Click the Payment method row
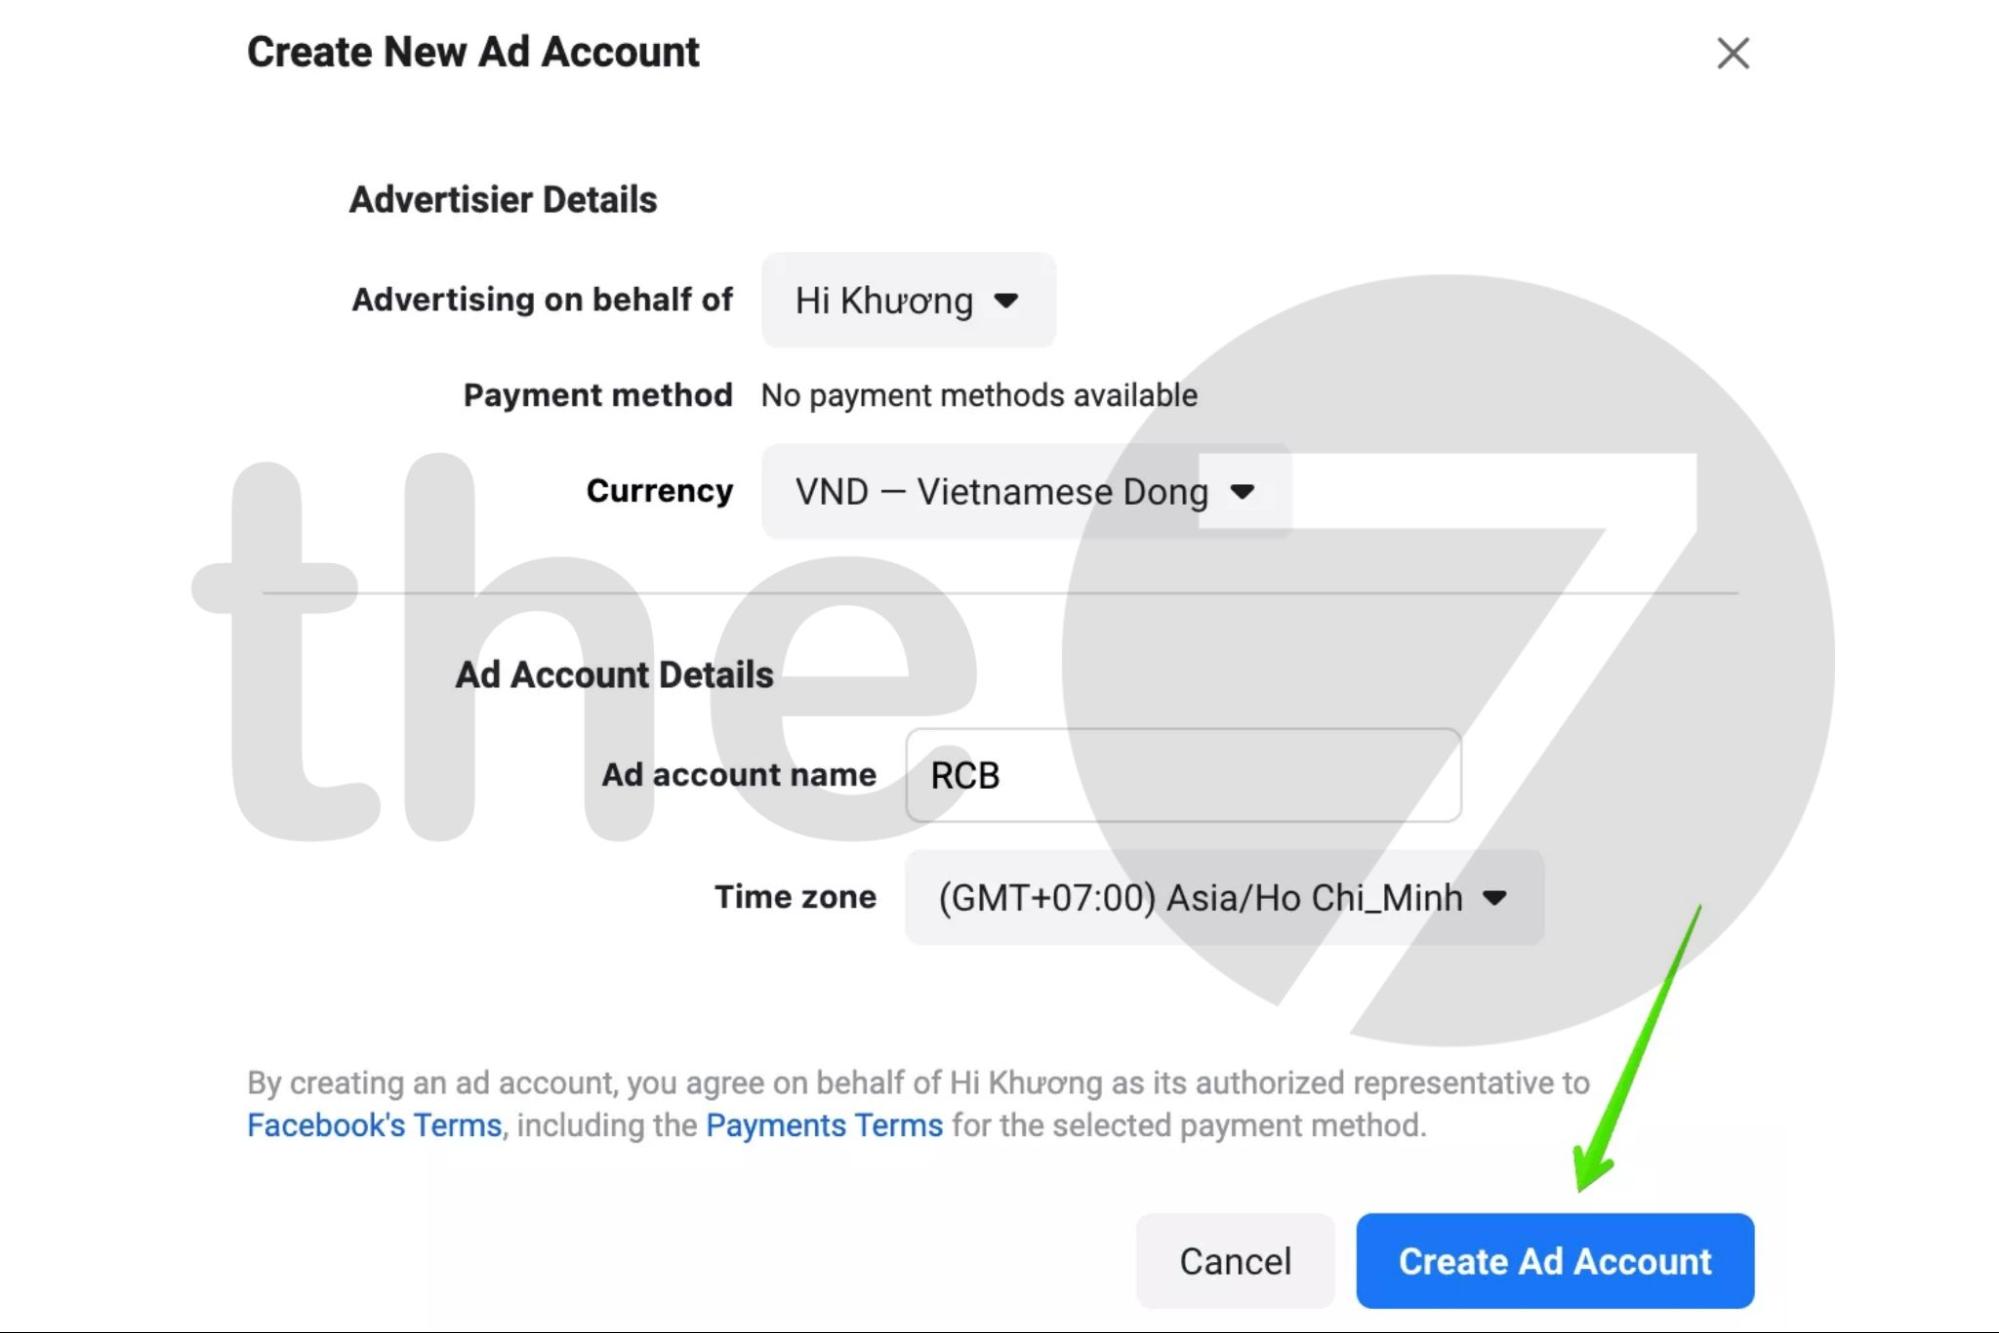 (977, 395)
